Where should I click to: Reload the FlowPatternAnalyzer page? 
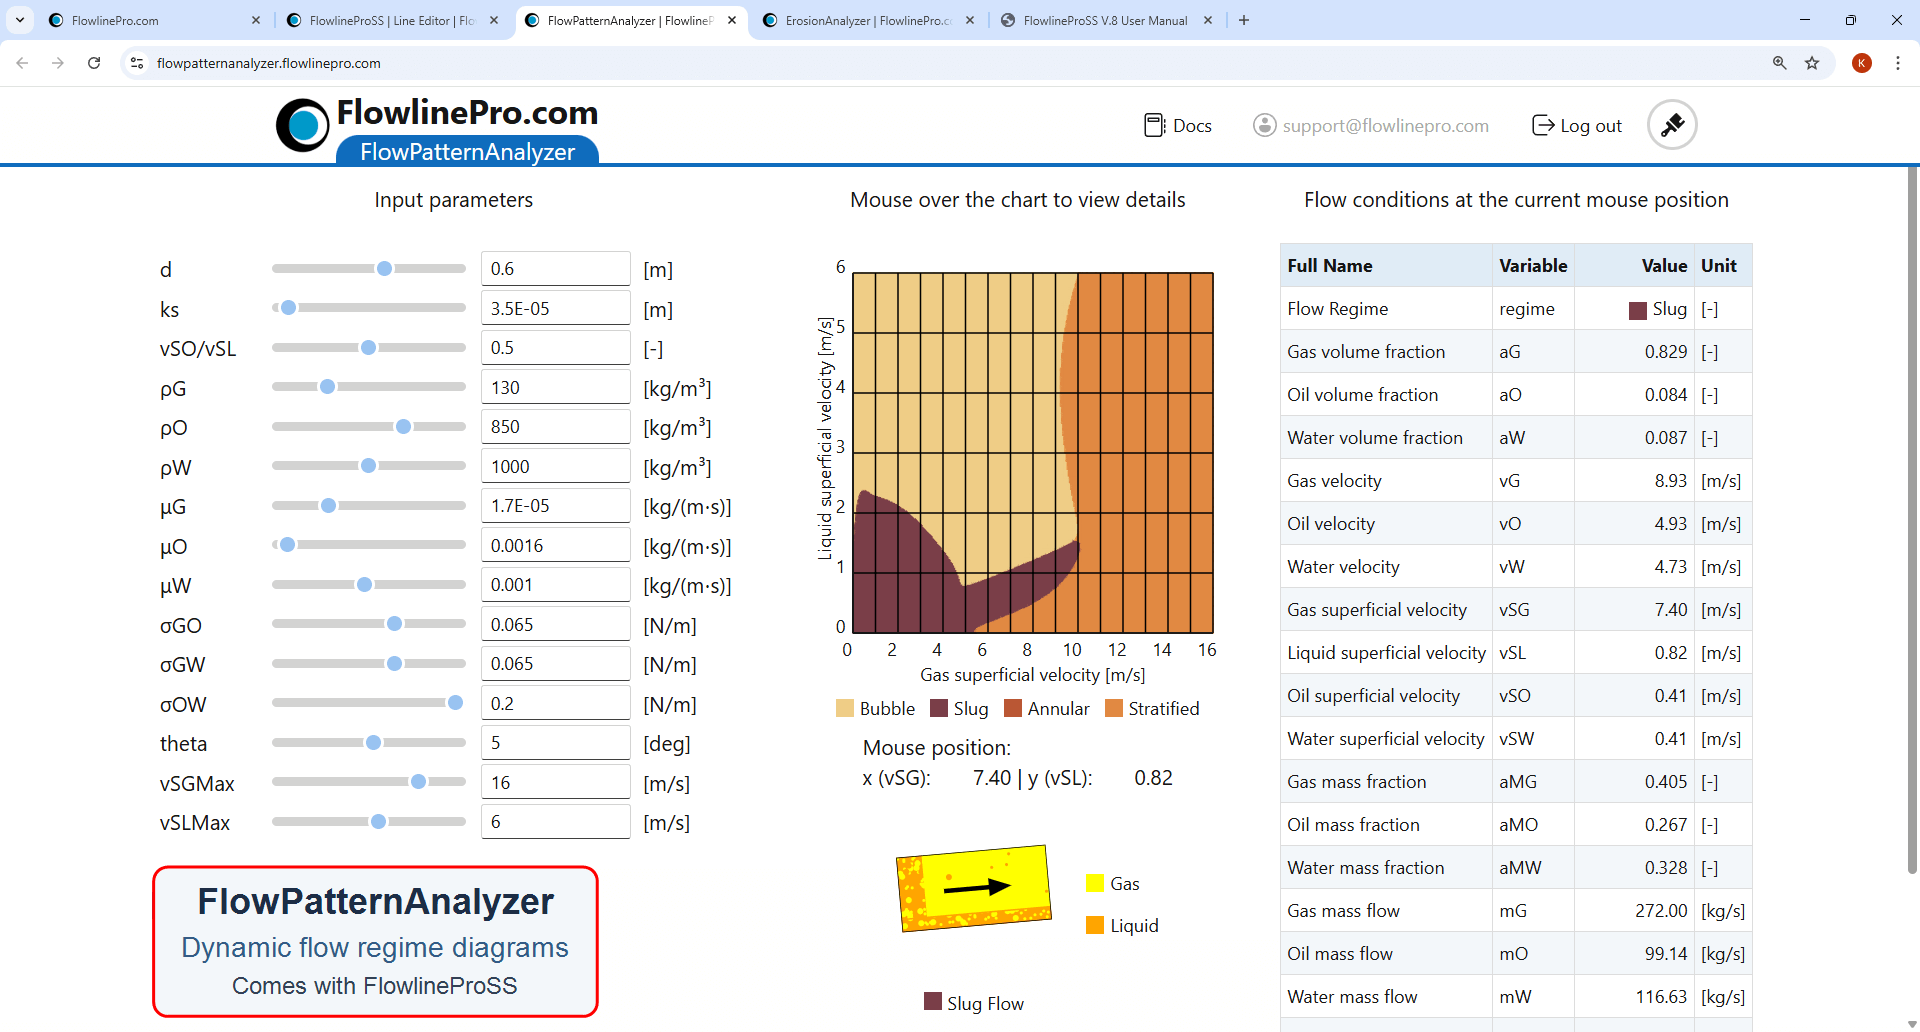point(93,62)
